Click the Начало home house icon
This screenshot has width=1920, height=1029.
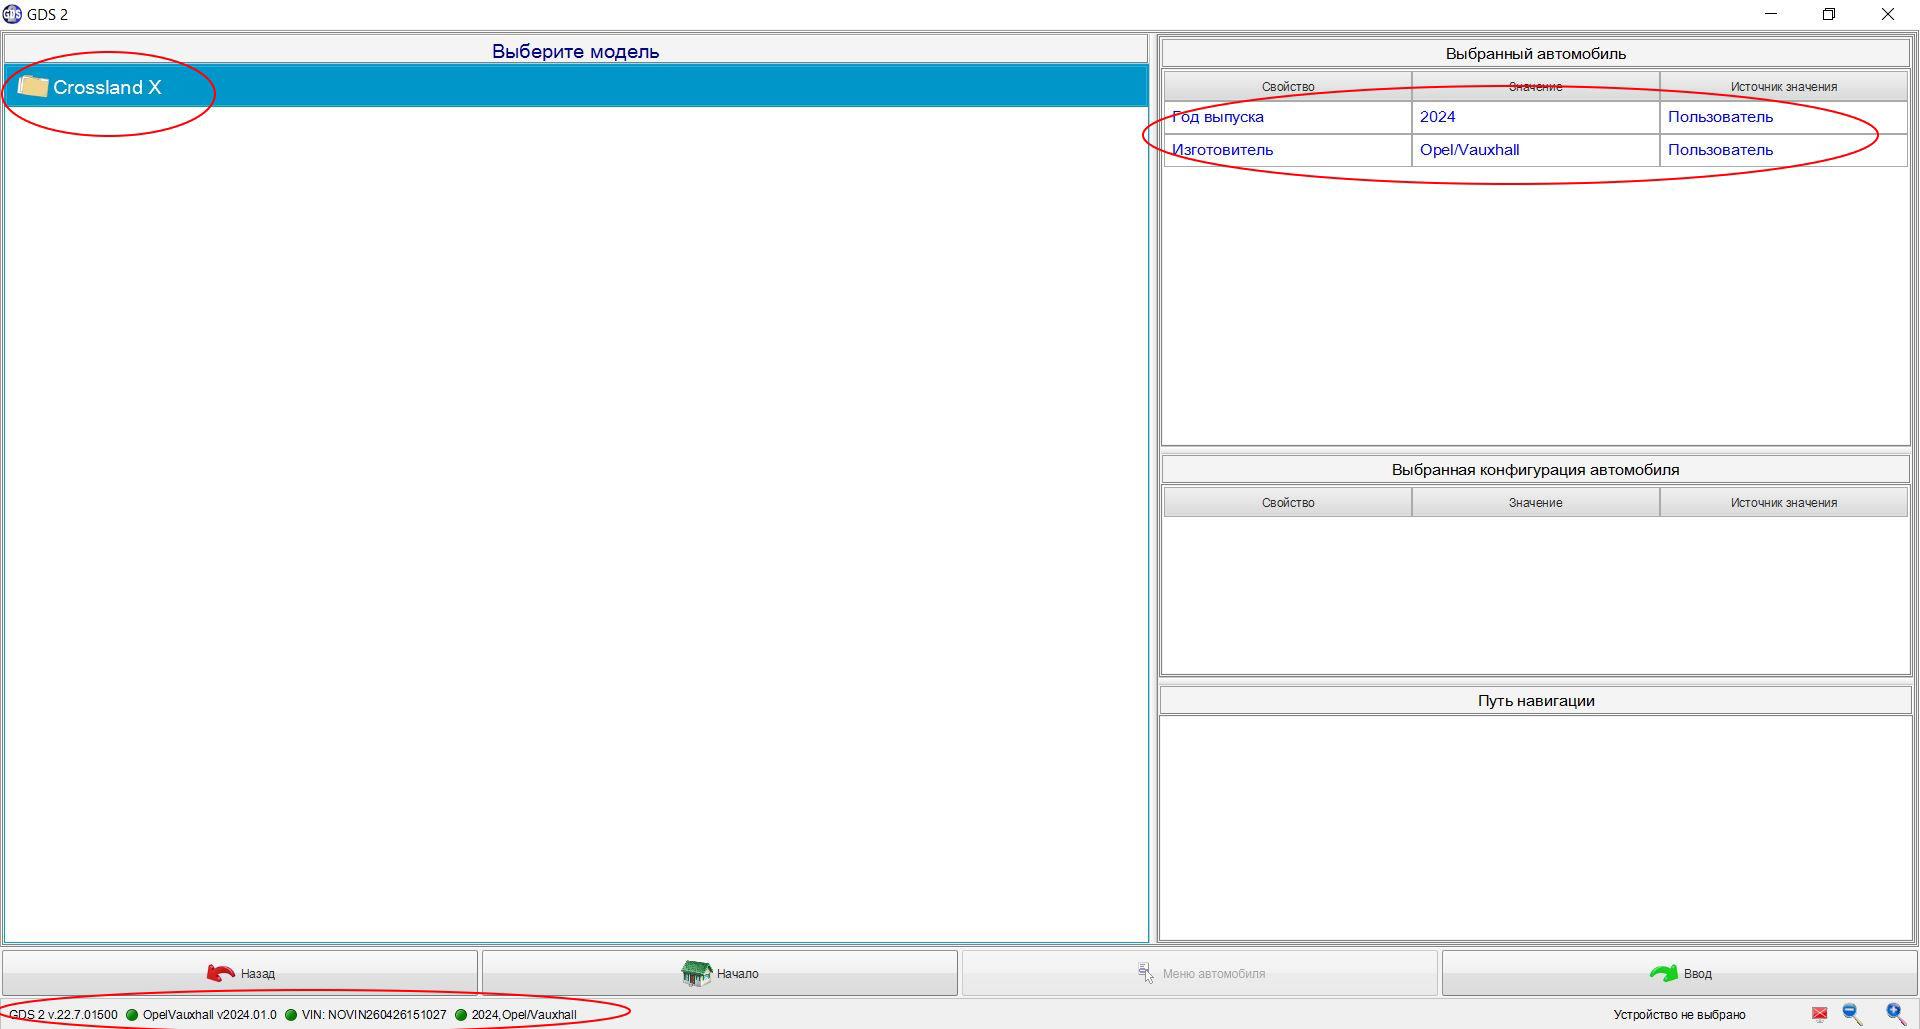pos(696,973)
